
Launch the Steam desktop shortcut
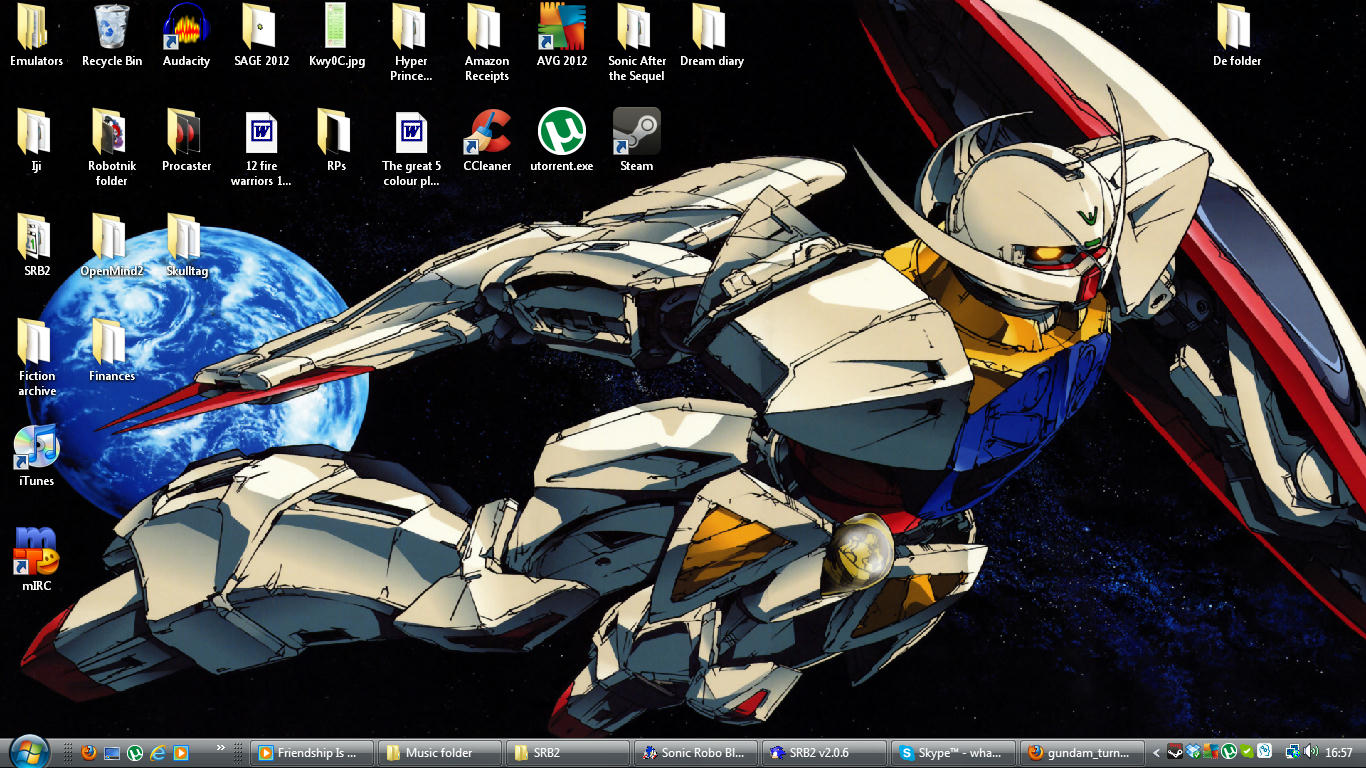[637, 142]
